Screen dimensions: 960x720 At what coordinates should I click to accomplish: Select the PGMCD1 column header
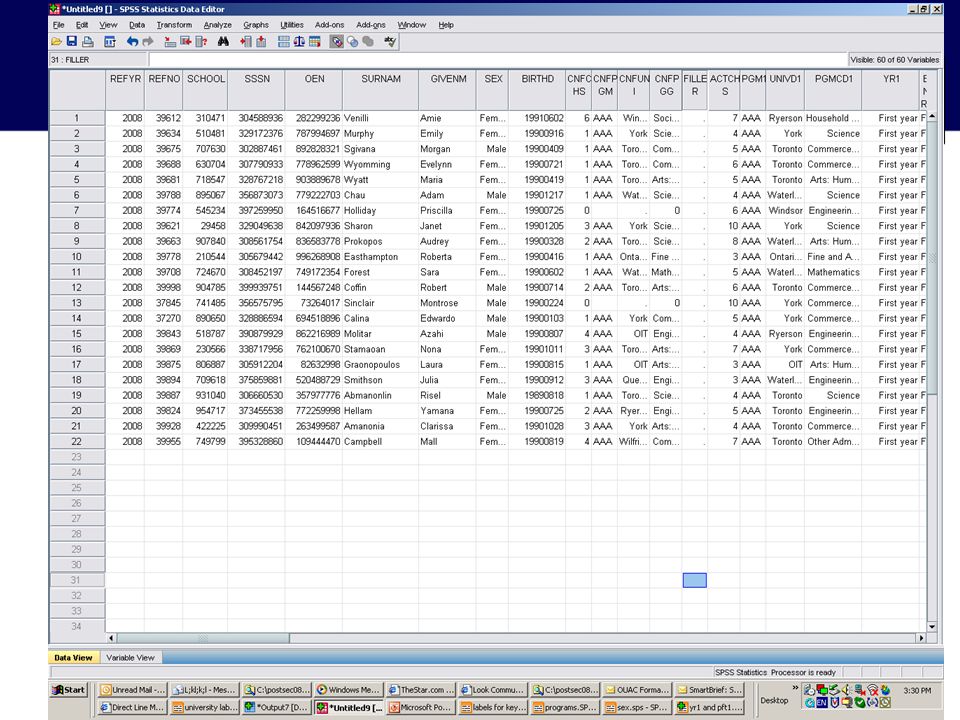click(x=833, y=89)
